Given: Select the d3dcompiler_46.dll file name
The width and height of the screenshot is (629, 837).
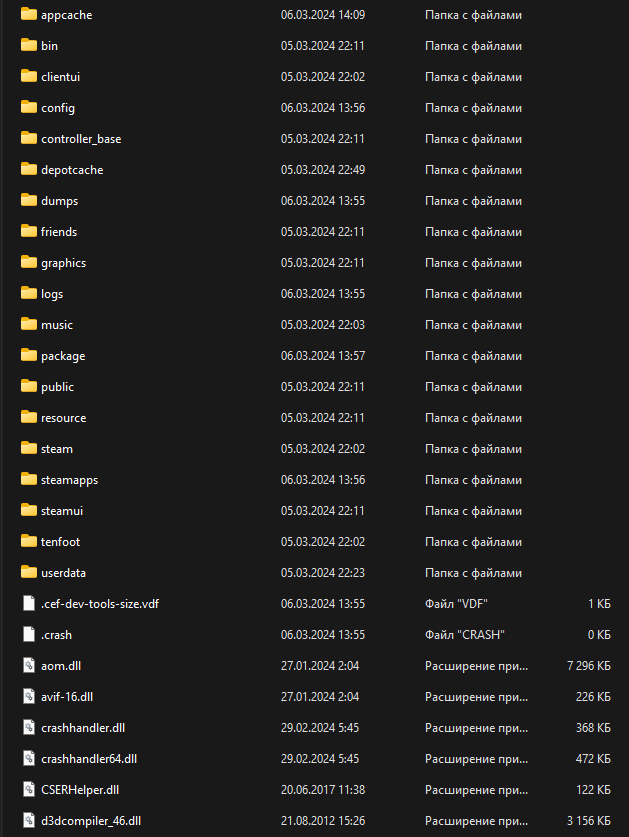Looking at the screenshot, I should [91, 821].
